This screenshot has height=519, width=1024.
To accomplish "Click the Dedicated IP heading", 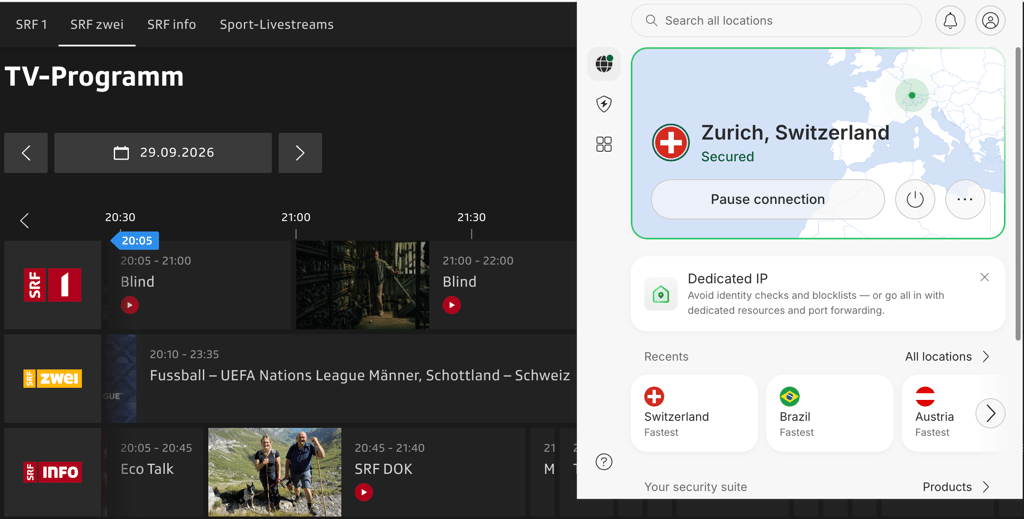I will click(x=728, y=279).
